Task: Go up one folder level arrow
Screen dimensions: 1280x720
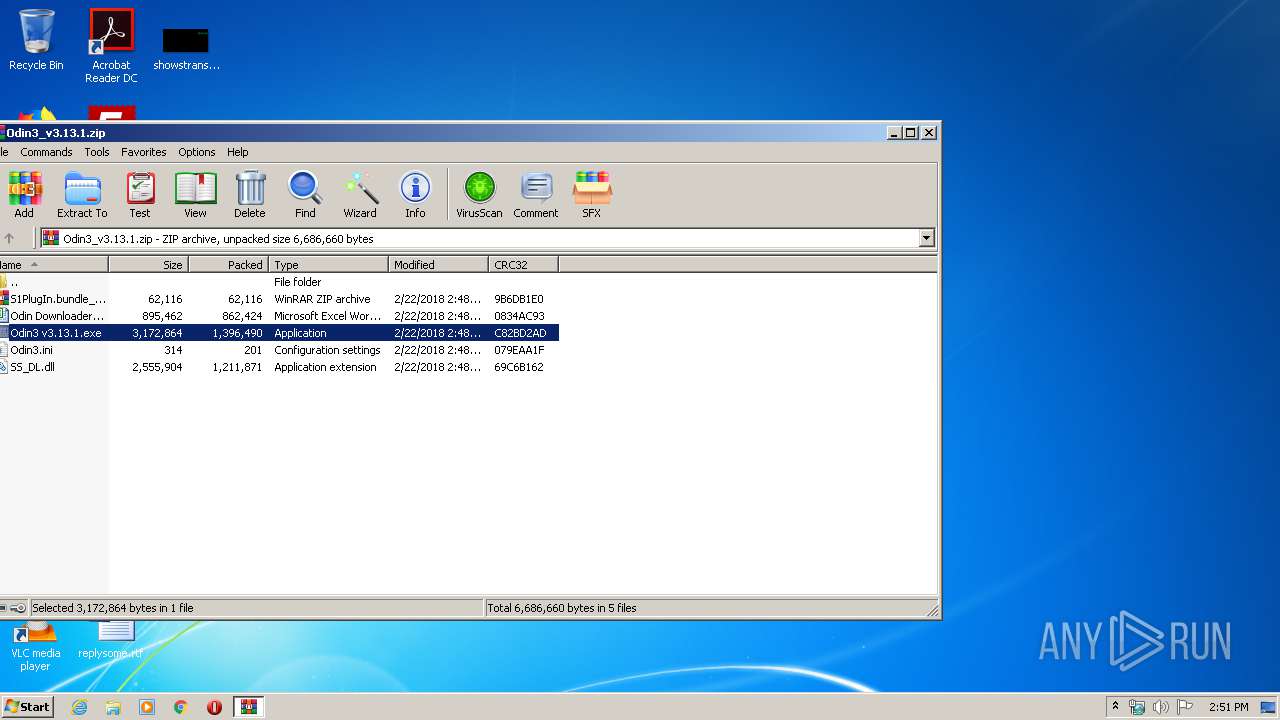Action: point(10,239)
